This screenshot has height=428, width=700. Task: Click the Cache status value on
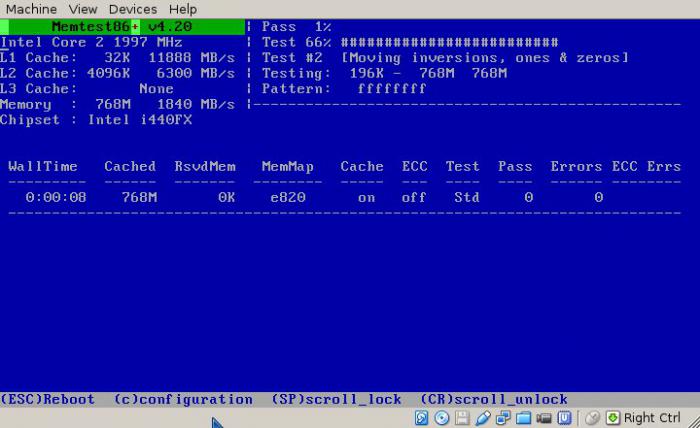(367, 197)
